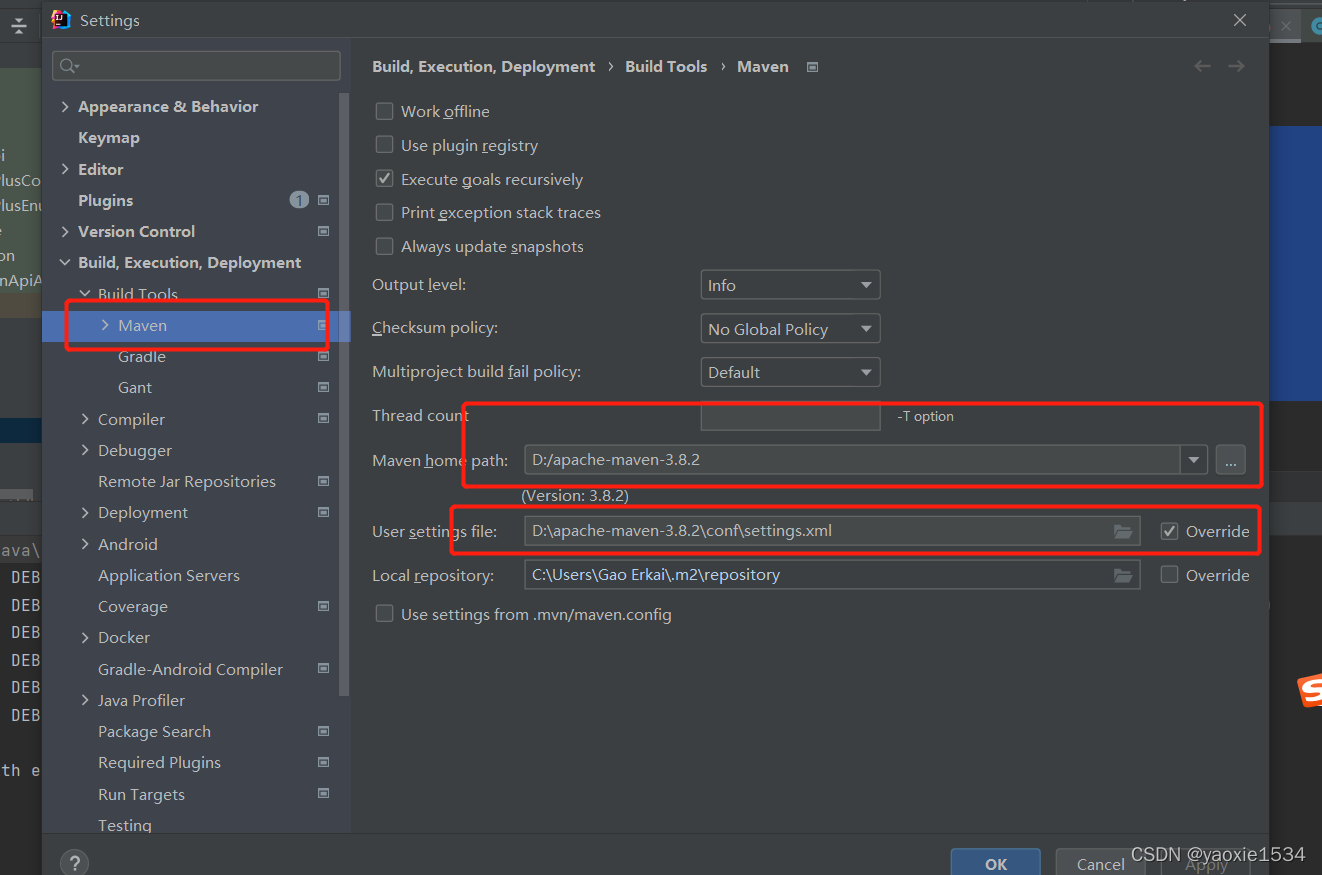
Task: Select Required Plugins settings
Action: [x=159, y=762]
